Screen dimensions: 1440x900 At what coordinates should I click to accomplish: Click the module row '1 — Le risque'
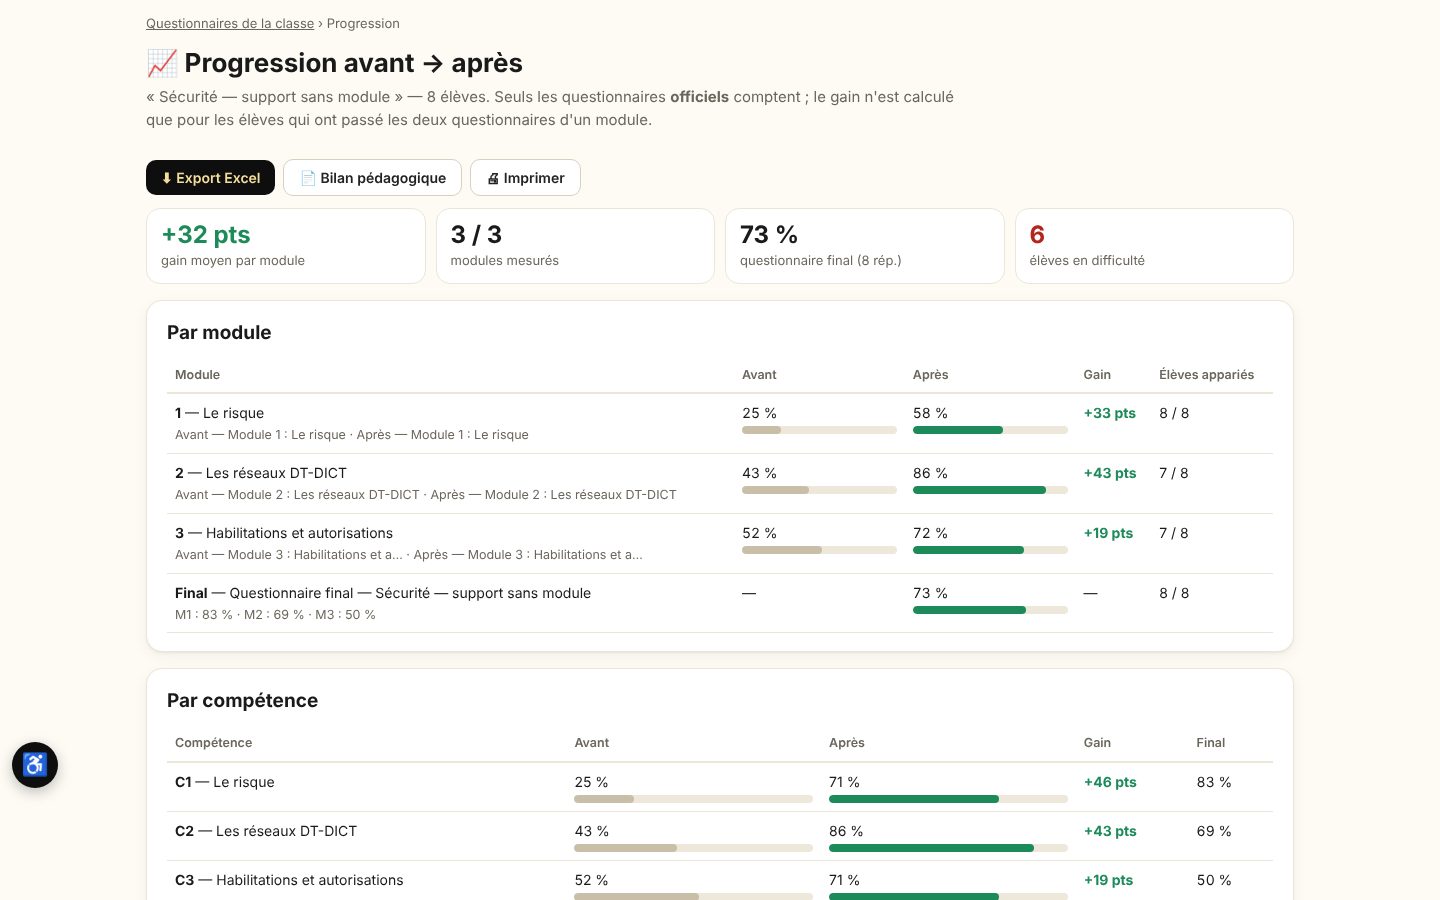click(720, 423)
